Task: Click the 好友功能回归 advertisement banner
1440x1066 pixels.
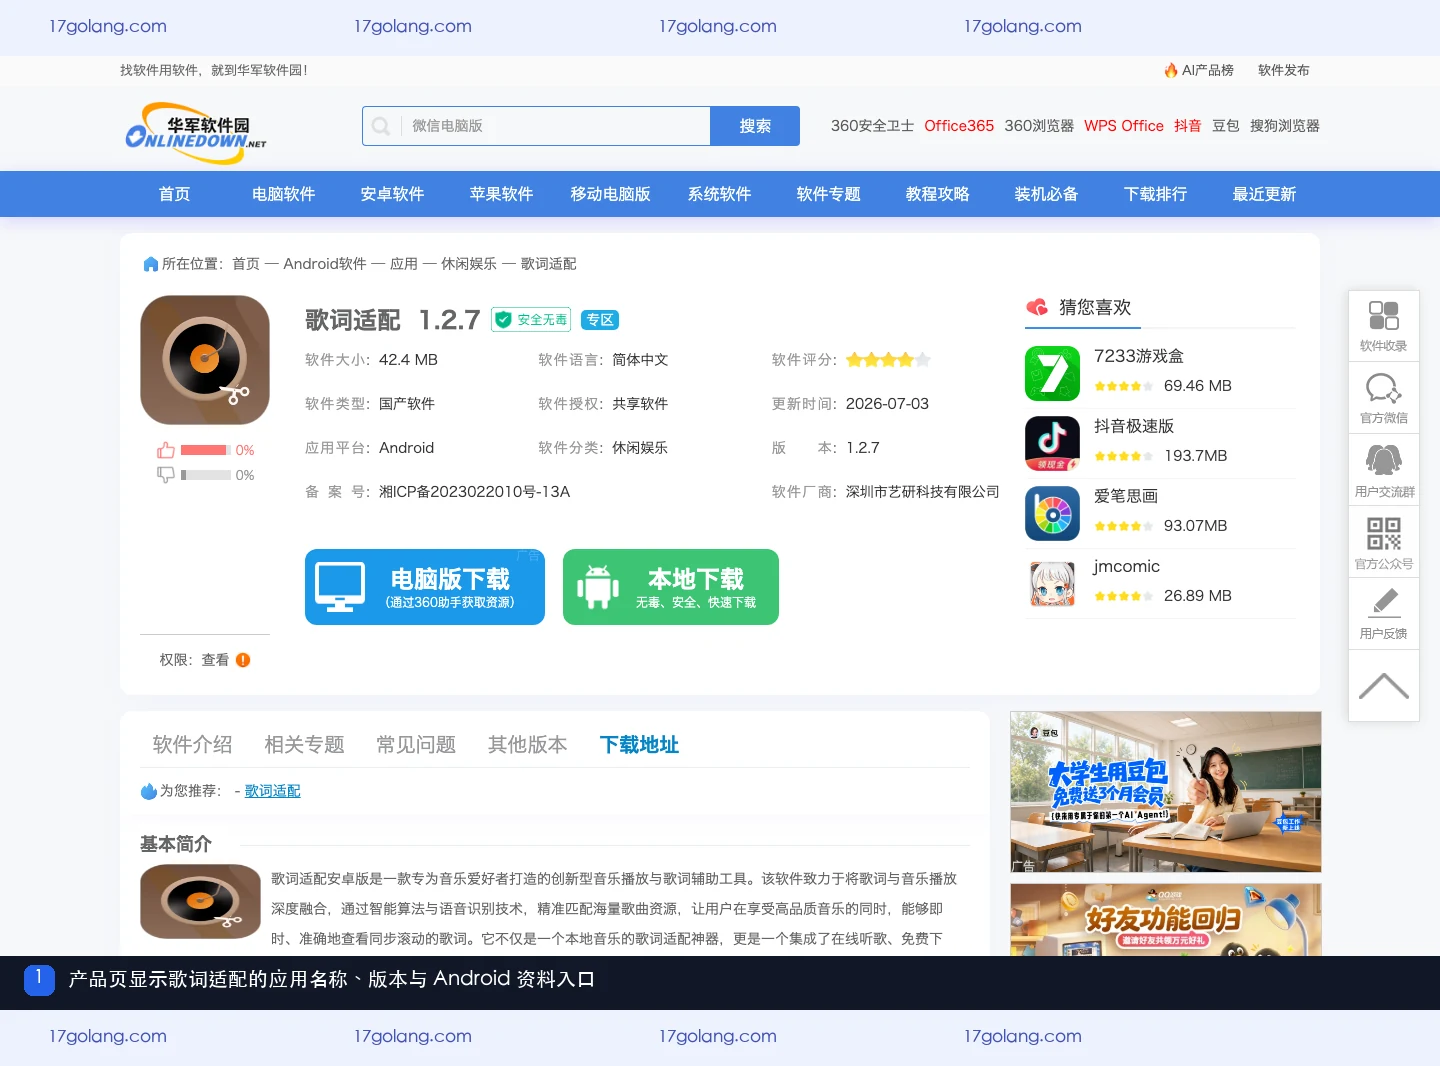Action: click(x=1166, y=920)
